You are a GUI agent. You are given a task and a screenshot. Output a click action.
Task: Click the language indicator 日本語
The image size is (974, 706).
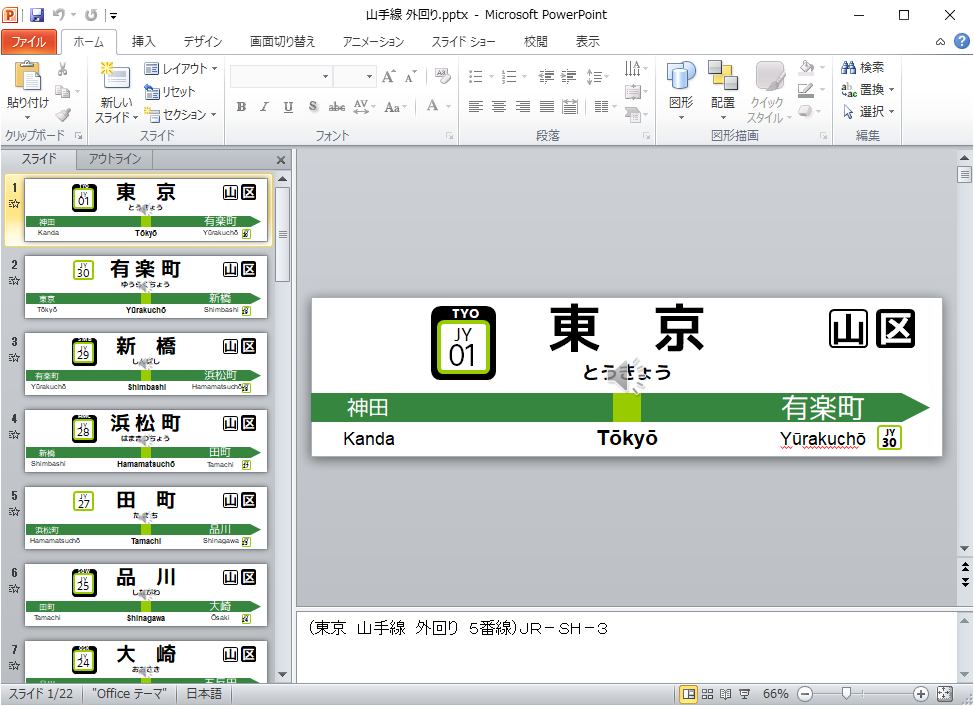coord(204,694)
